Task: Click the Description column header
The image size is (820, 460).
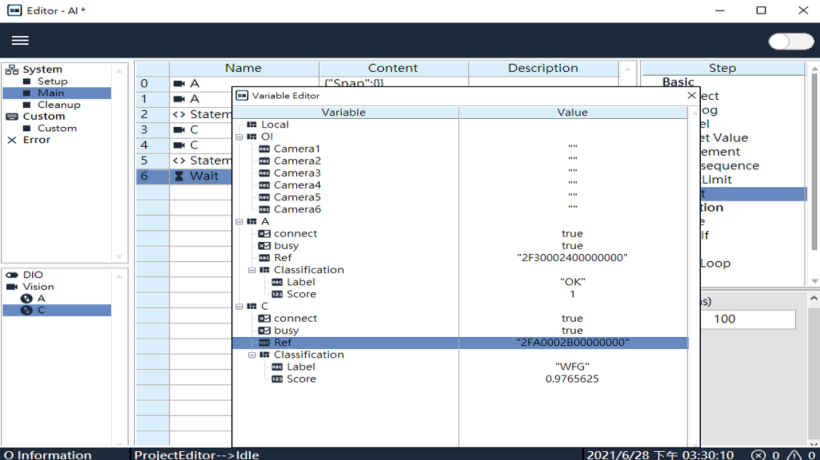Action: [543, 68]
